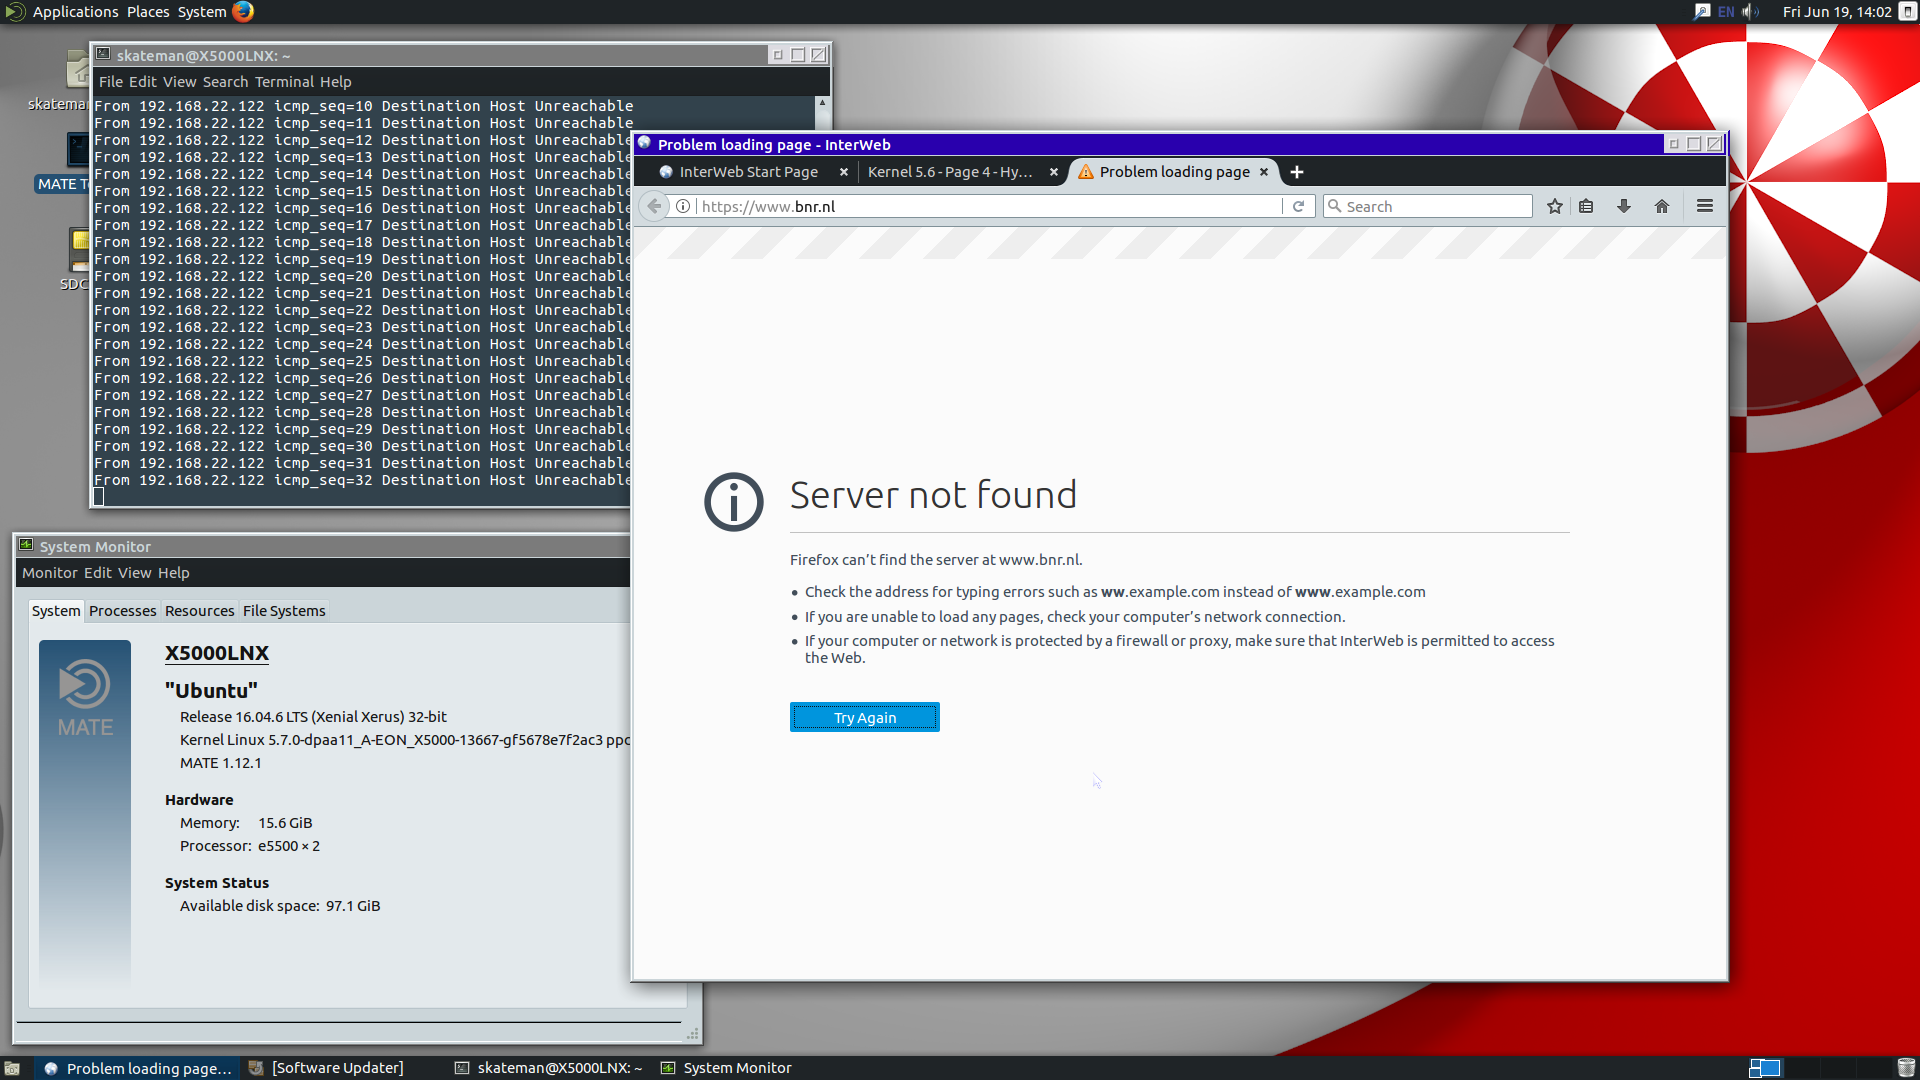Click site information icon in address bar
This screenshot has height=1080, width=1920.
pyautogui.click(x=683, y=206)
